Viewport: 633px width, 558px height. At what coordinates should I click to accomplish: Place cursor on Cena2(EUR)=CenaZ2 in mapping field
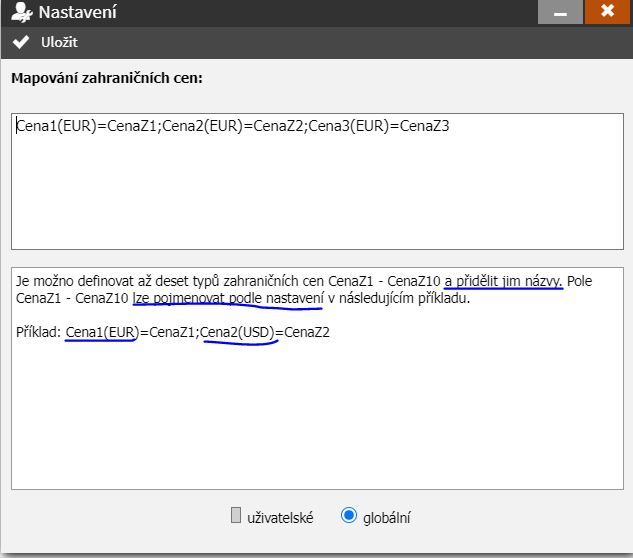(x=230, y=126)
